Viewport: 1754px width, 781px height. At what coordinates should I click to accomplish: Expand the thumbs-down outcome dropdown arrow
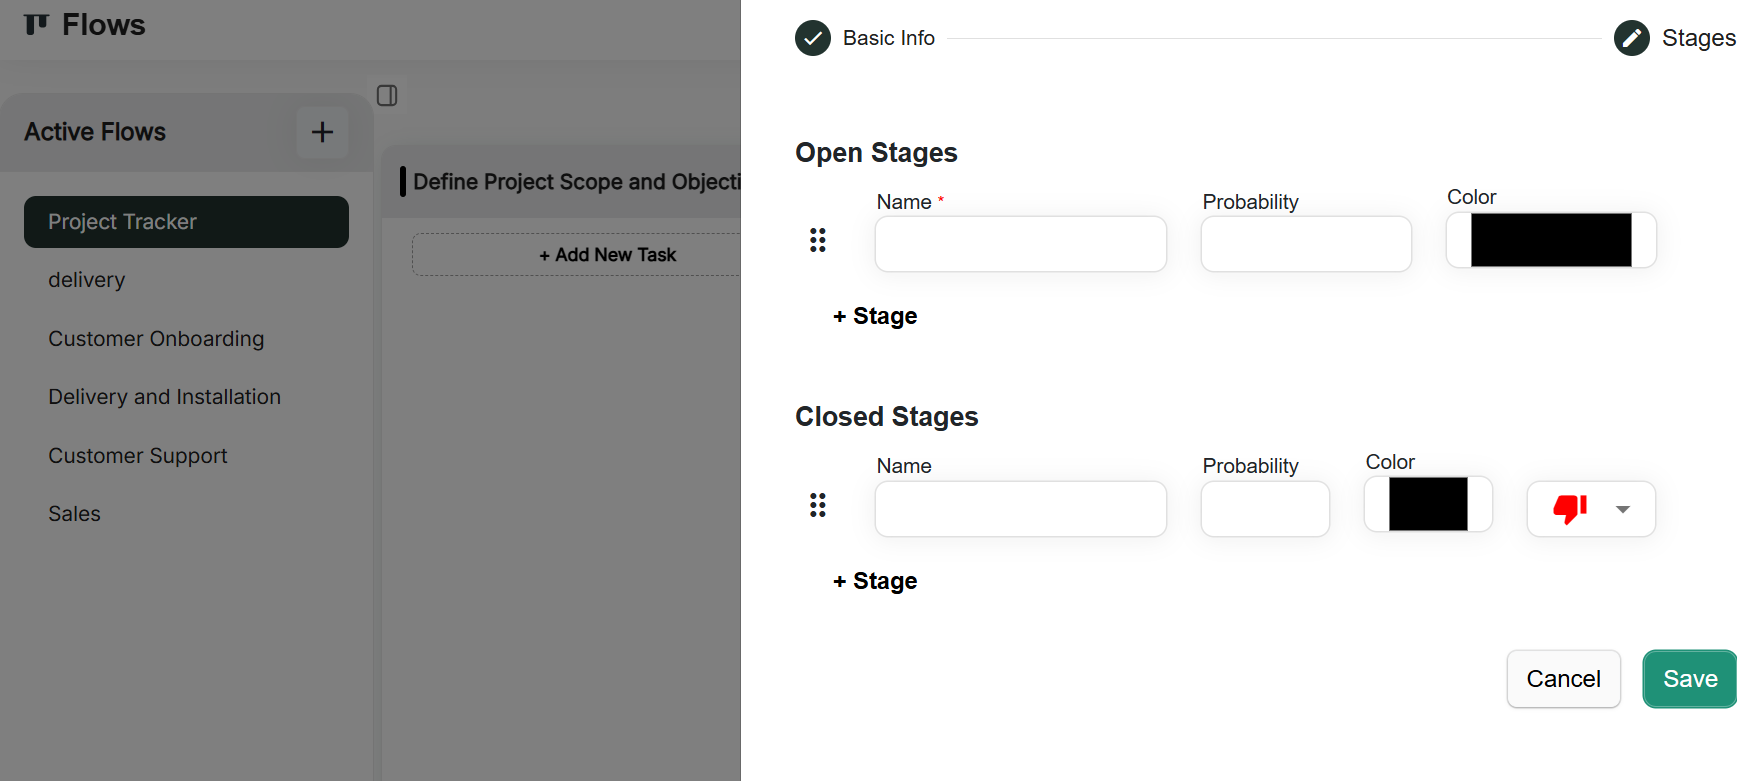pyautogui.click(x=1623, y=509)
